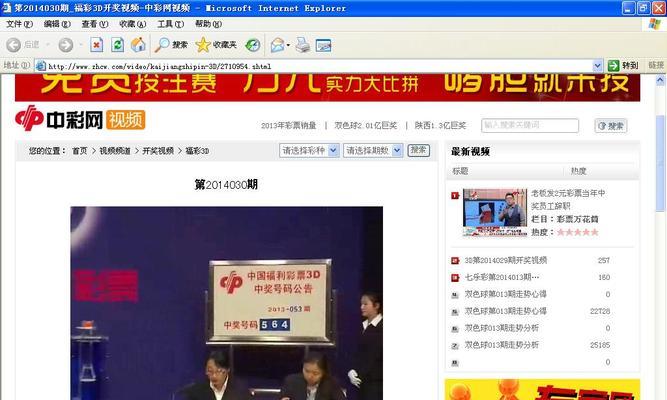
Task: Open 老板发2元彩票当年中奖员工辞职 title link
Action: (x=568, y=200)
